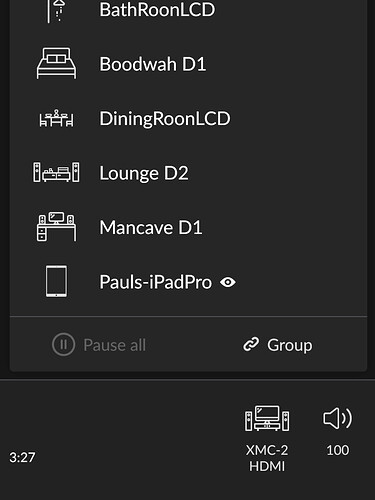This screenshot has width=375, height=500.
Task: Click the Lounge D2 speaker sofa icon
Action: point(56,172)
